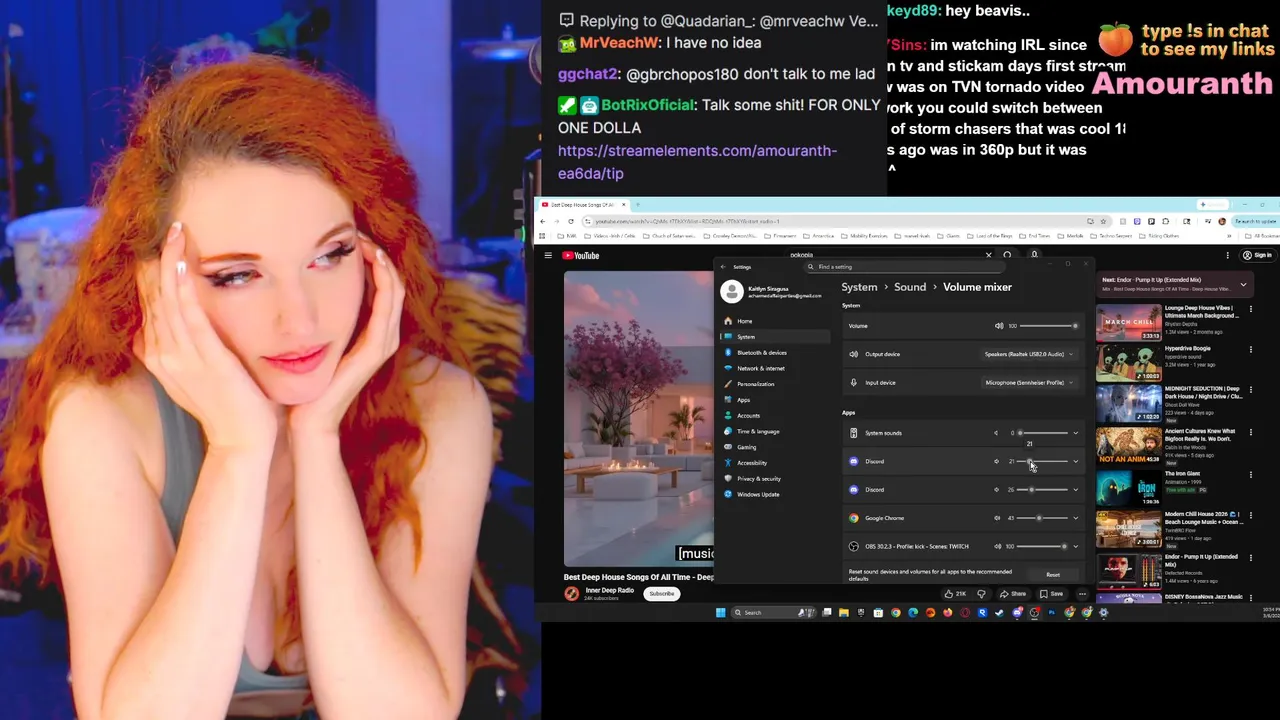
Task: Open File Explorer from taskbar
Action: 843,613
